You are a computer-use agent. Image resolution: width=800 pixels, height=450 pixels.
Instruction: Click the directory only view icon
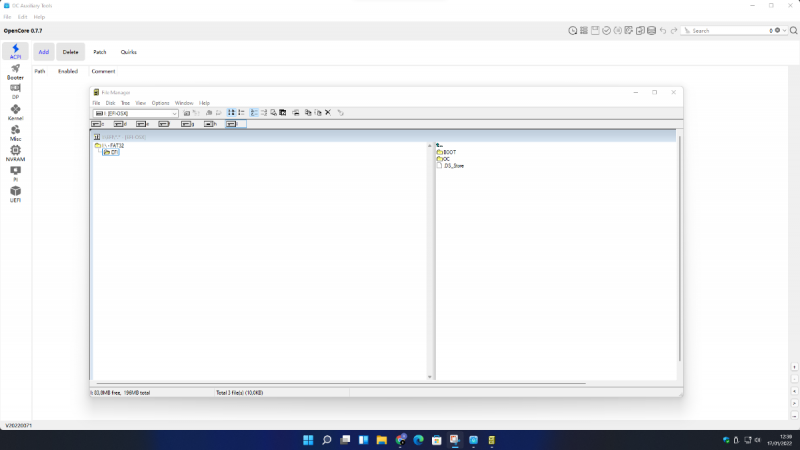click(x=241, y=113)
